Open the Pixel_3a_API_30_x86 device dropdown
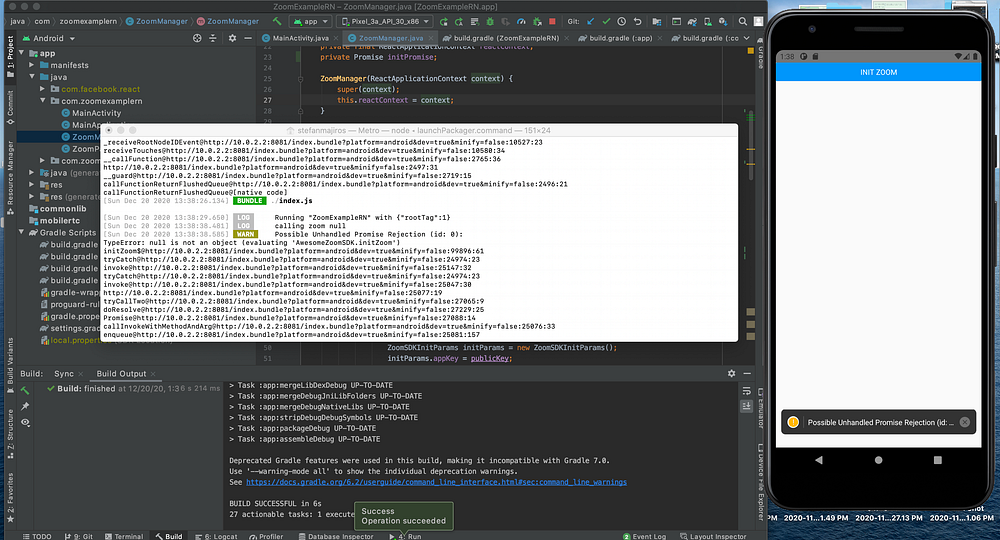Screen dimensions: 1000x540 tap(383, 21)
